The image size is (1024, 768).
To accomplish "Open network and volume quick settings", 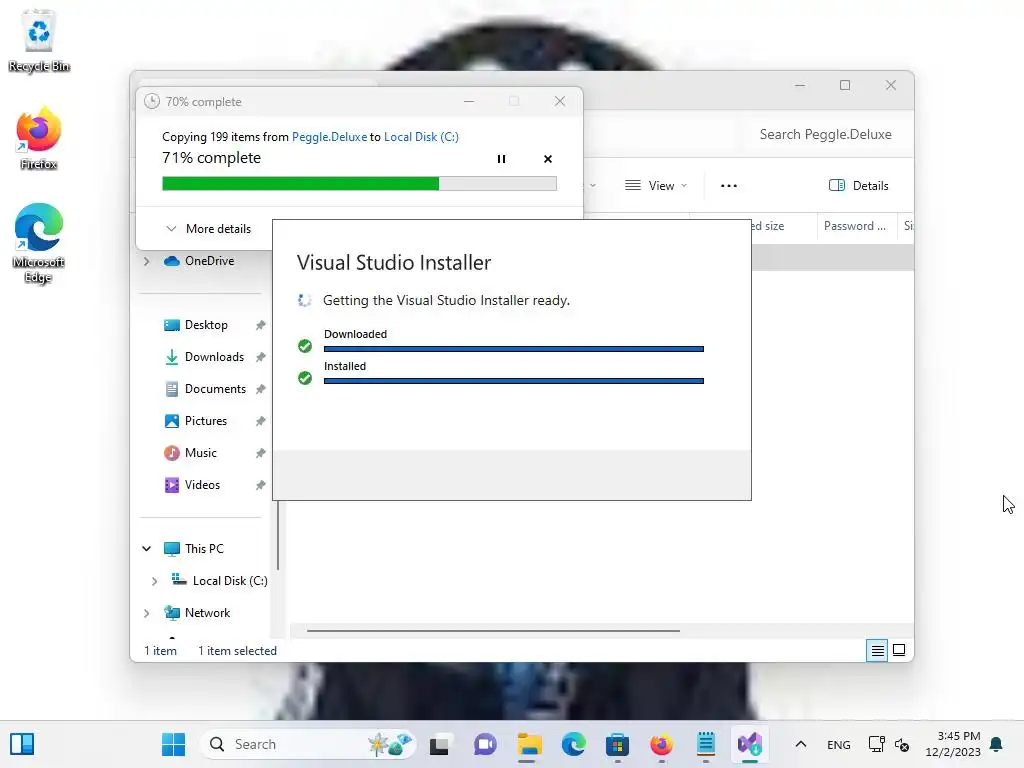I will (889, 744).
